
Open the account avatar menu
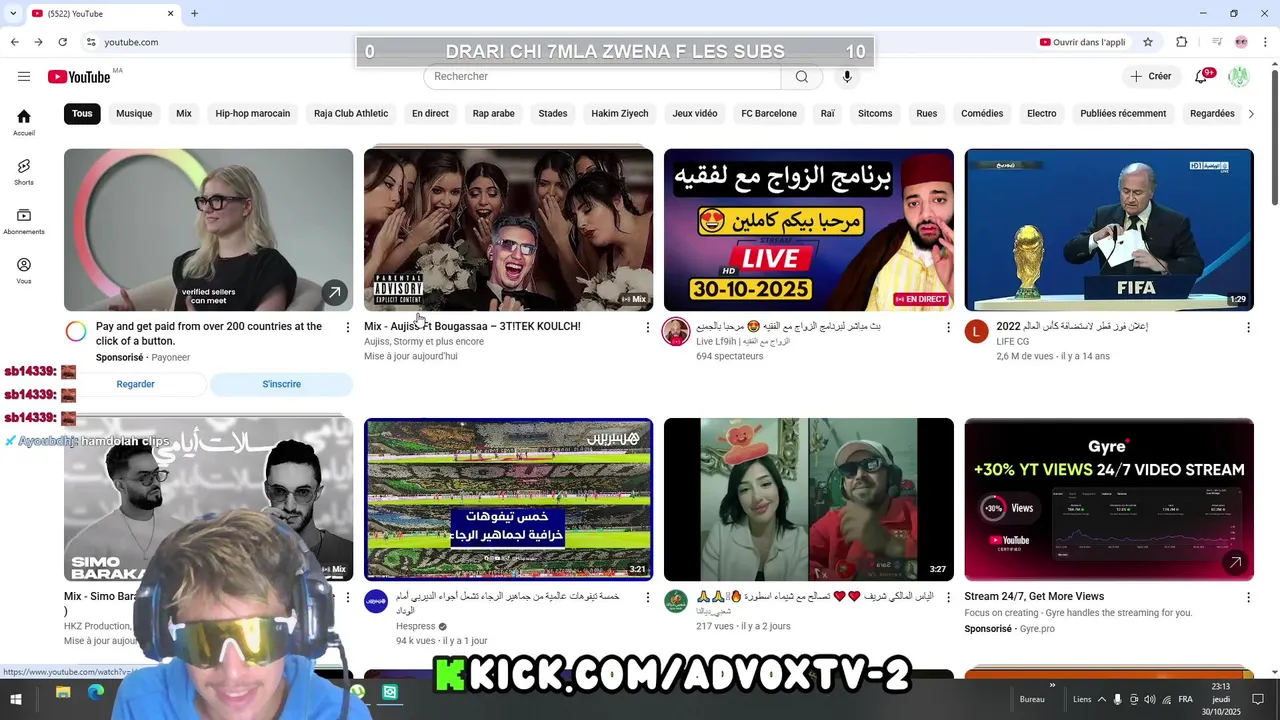coord(1239,77)
